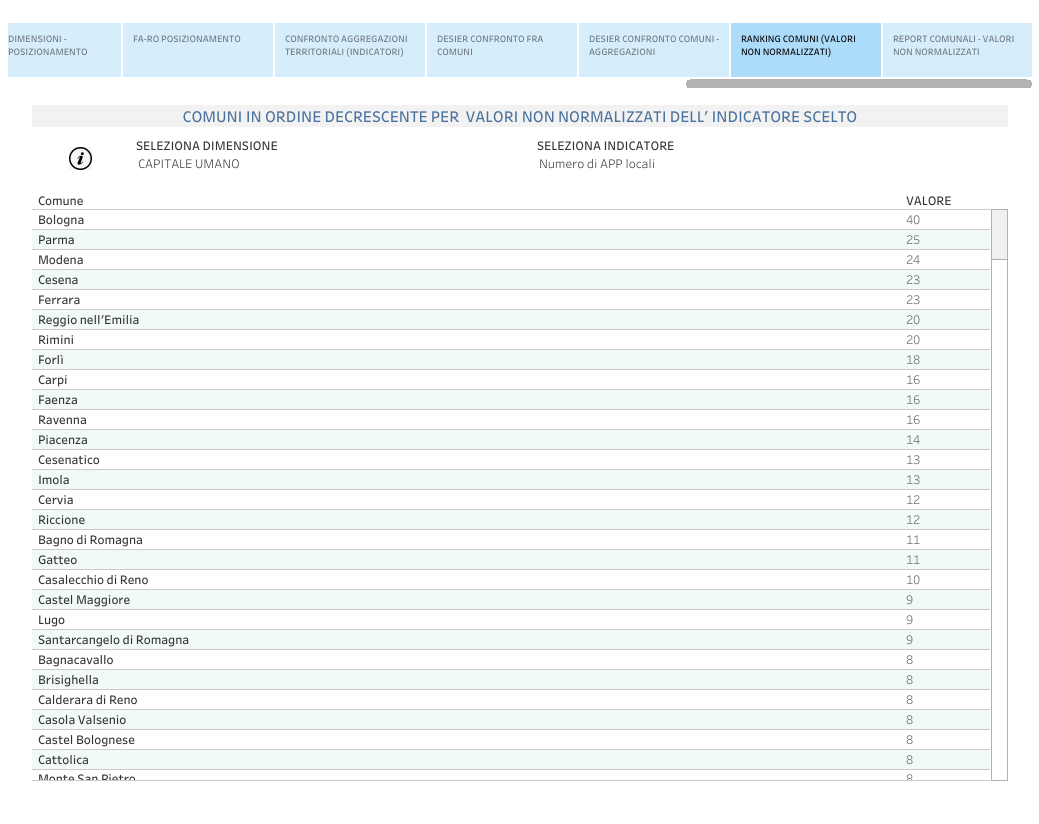Select the Ferrara row

tap(511, 299)
